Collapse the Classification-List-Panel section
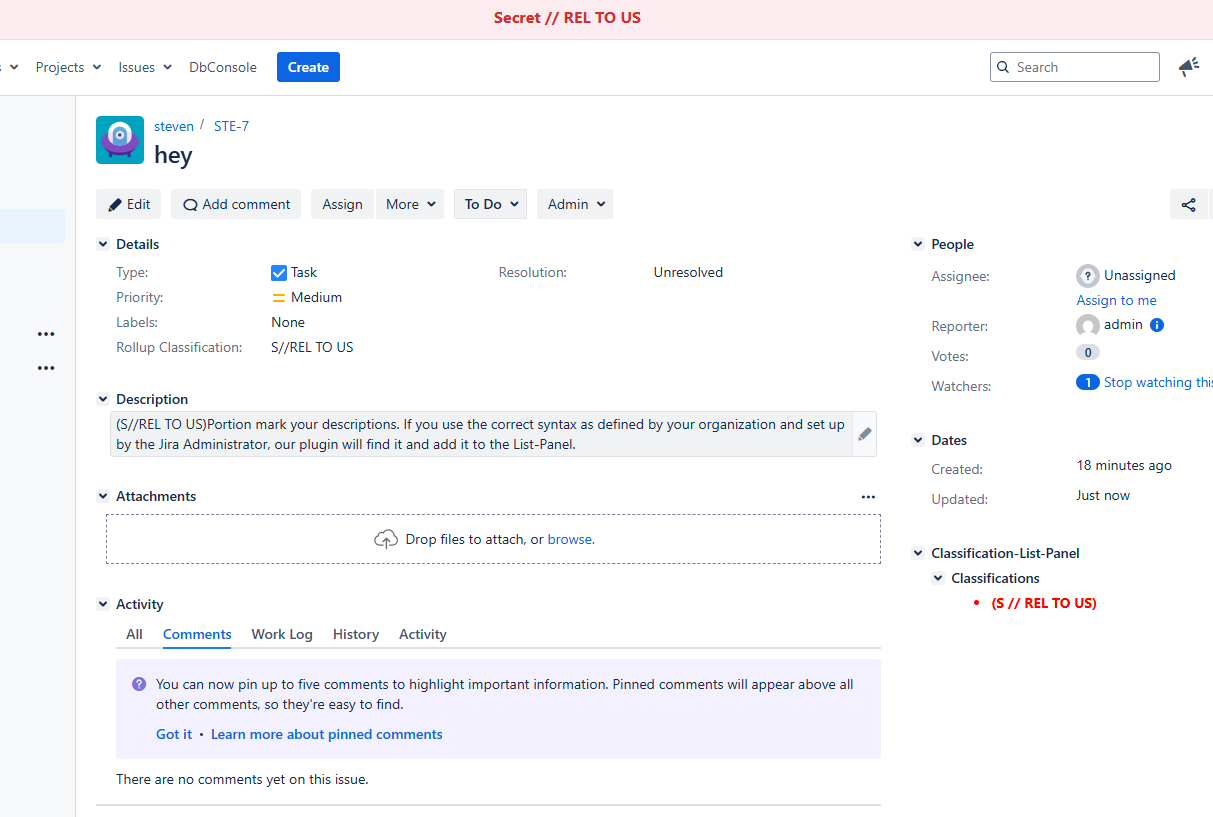The width and height of the screenshot is (1213, 817). (918, 553)
